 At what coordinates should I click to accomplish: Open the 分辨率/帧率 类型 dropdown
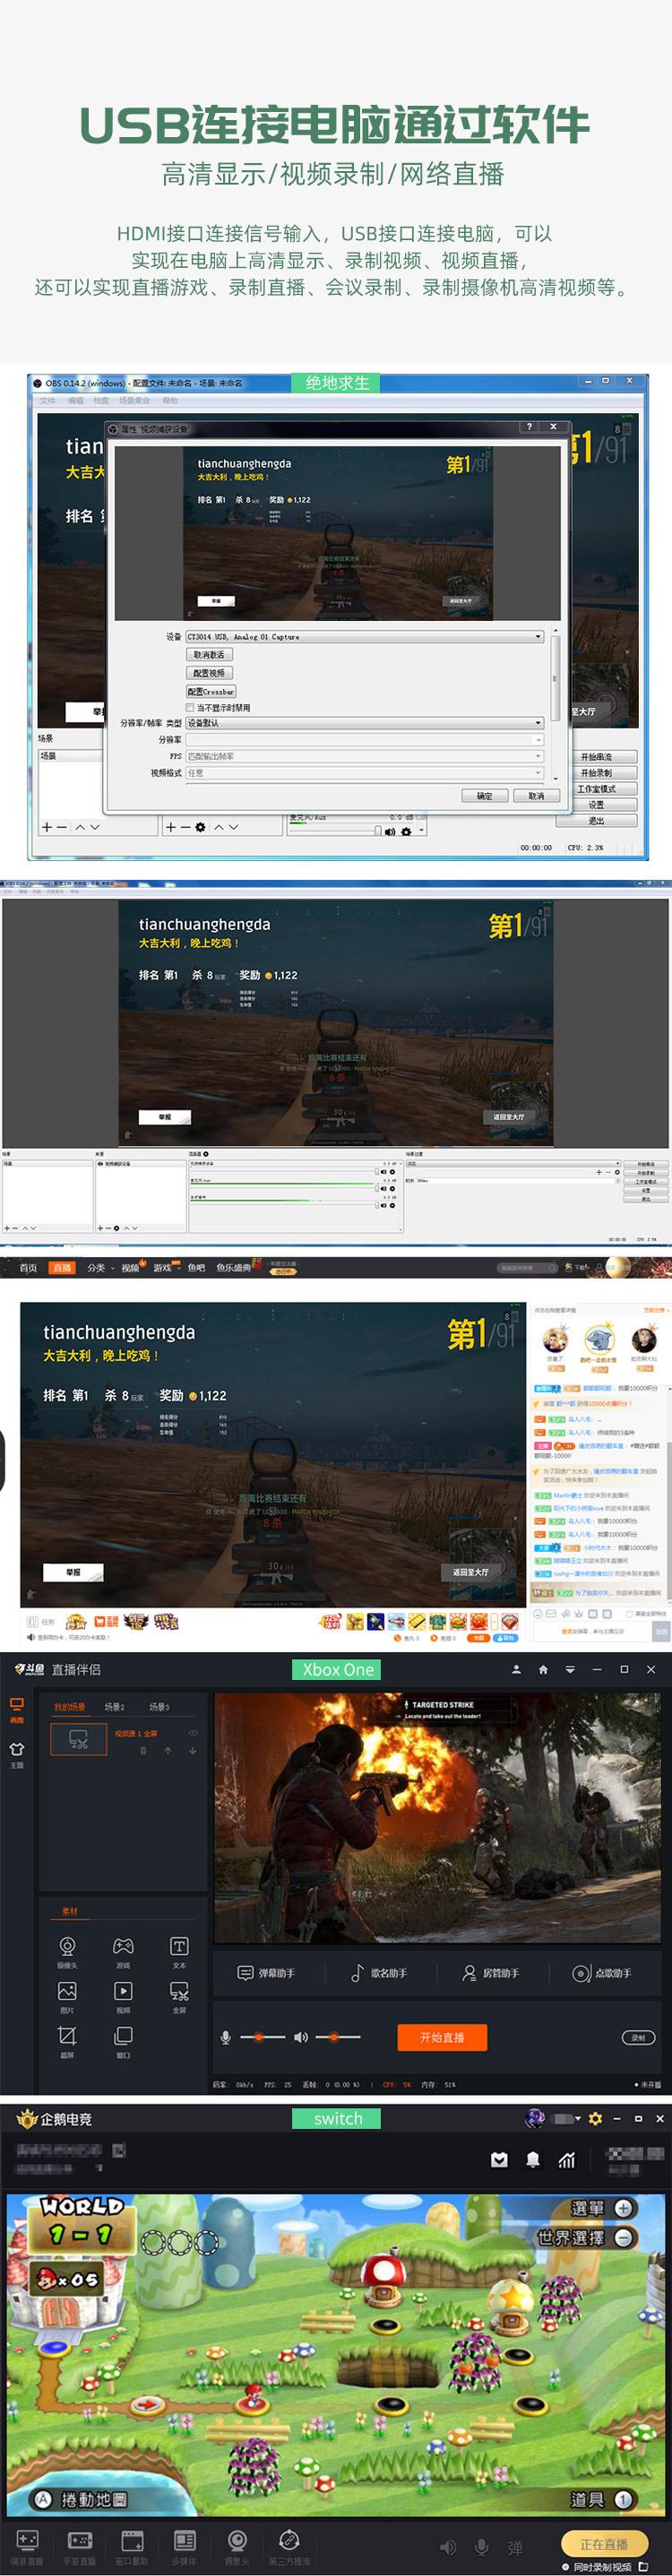pos(365,723)
